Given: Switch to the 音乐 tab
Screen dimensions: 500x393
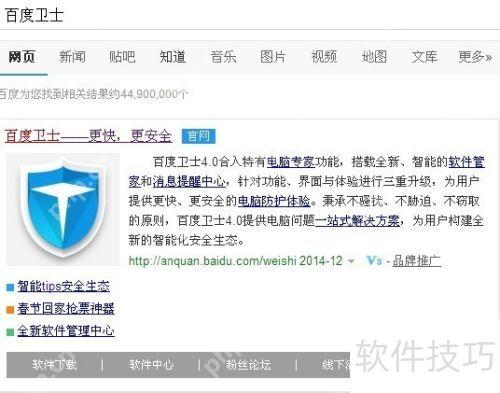Looking at the screenshot, I should (223, 57).
